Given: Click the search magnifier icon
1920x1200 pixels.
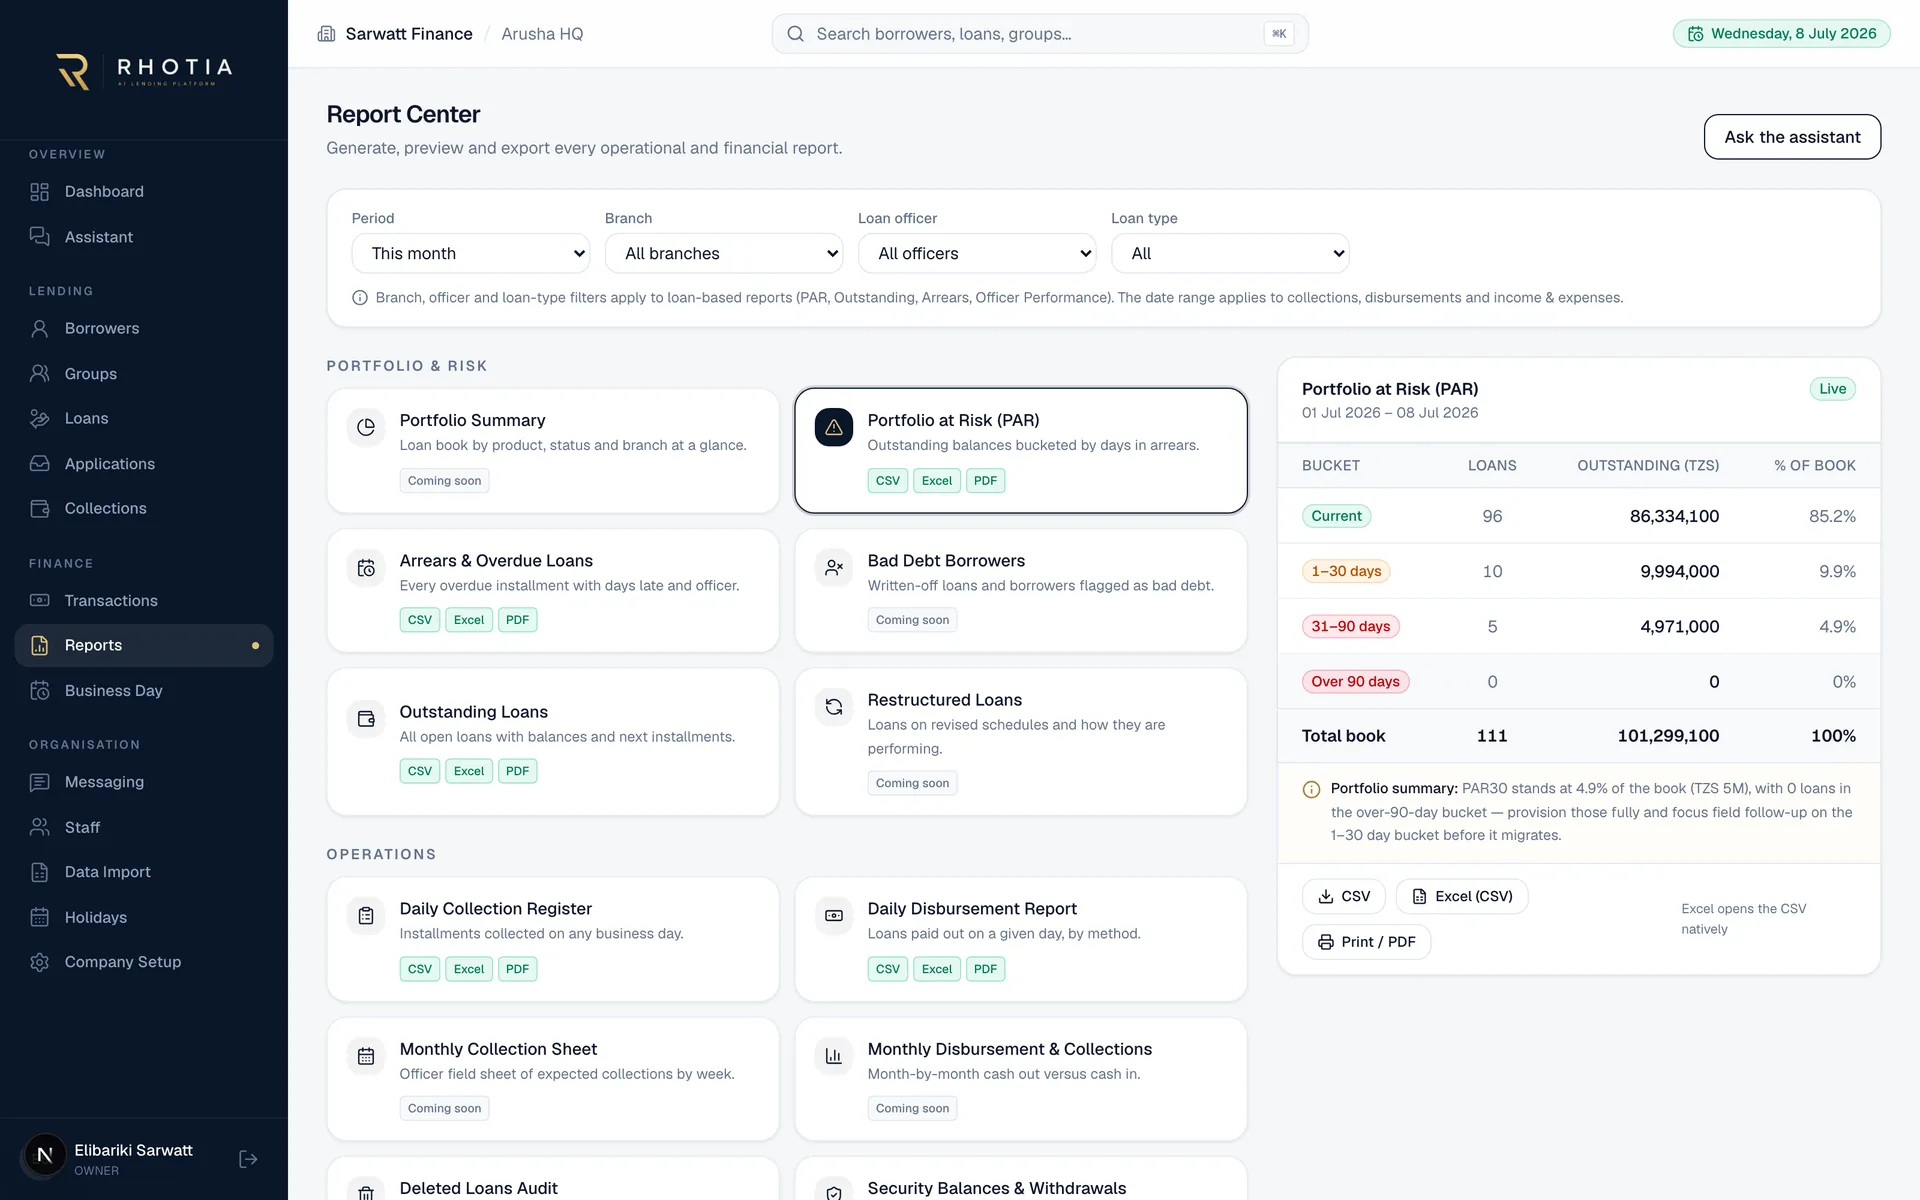Looking at the screenshot, I should tap(796, 34).
